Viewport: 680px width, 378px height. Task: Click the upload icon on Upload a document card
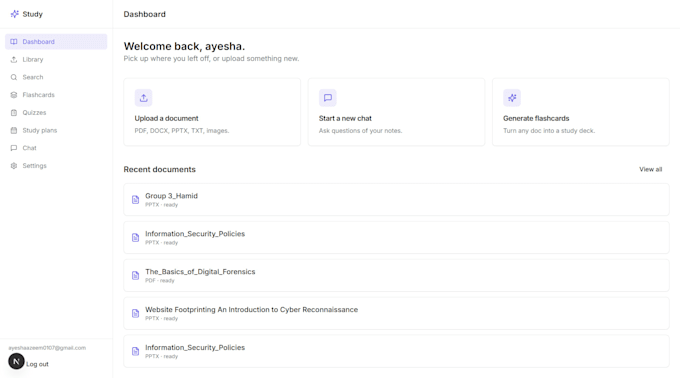(x=144, y=98)
